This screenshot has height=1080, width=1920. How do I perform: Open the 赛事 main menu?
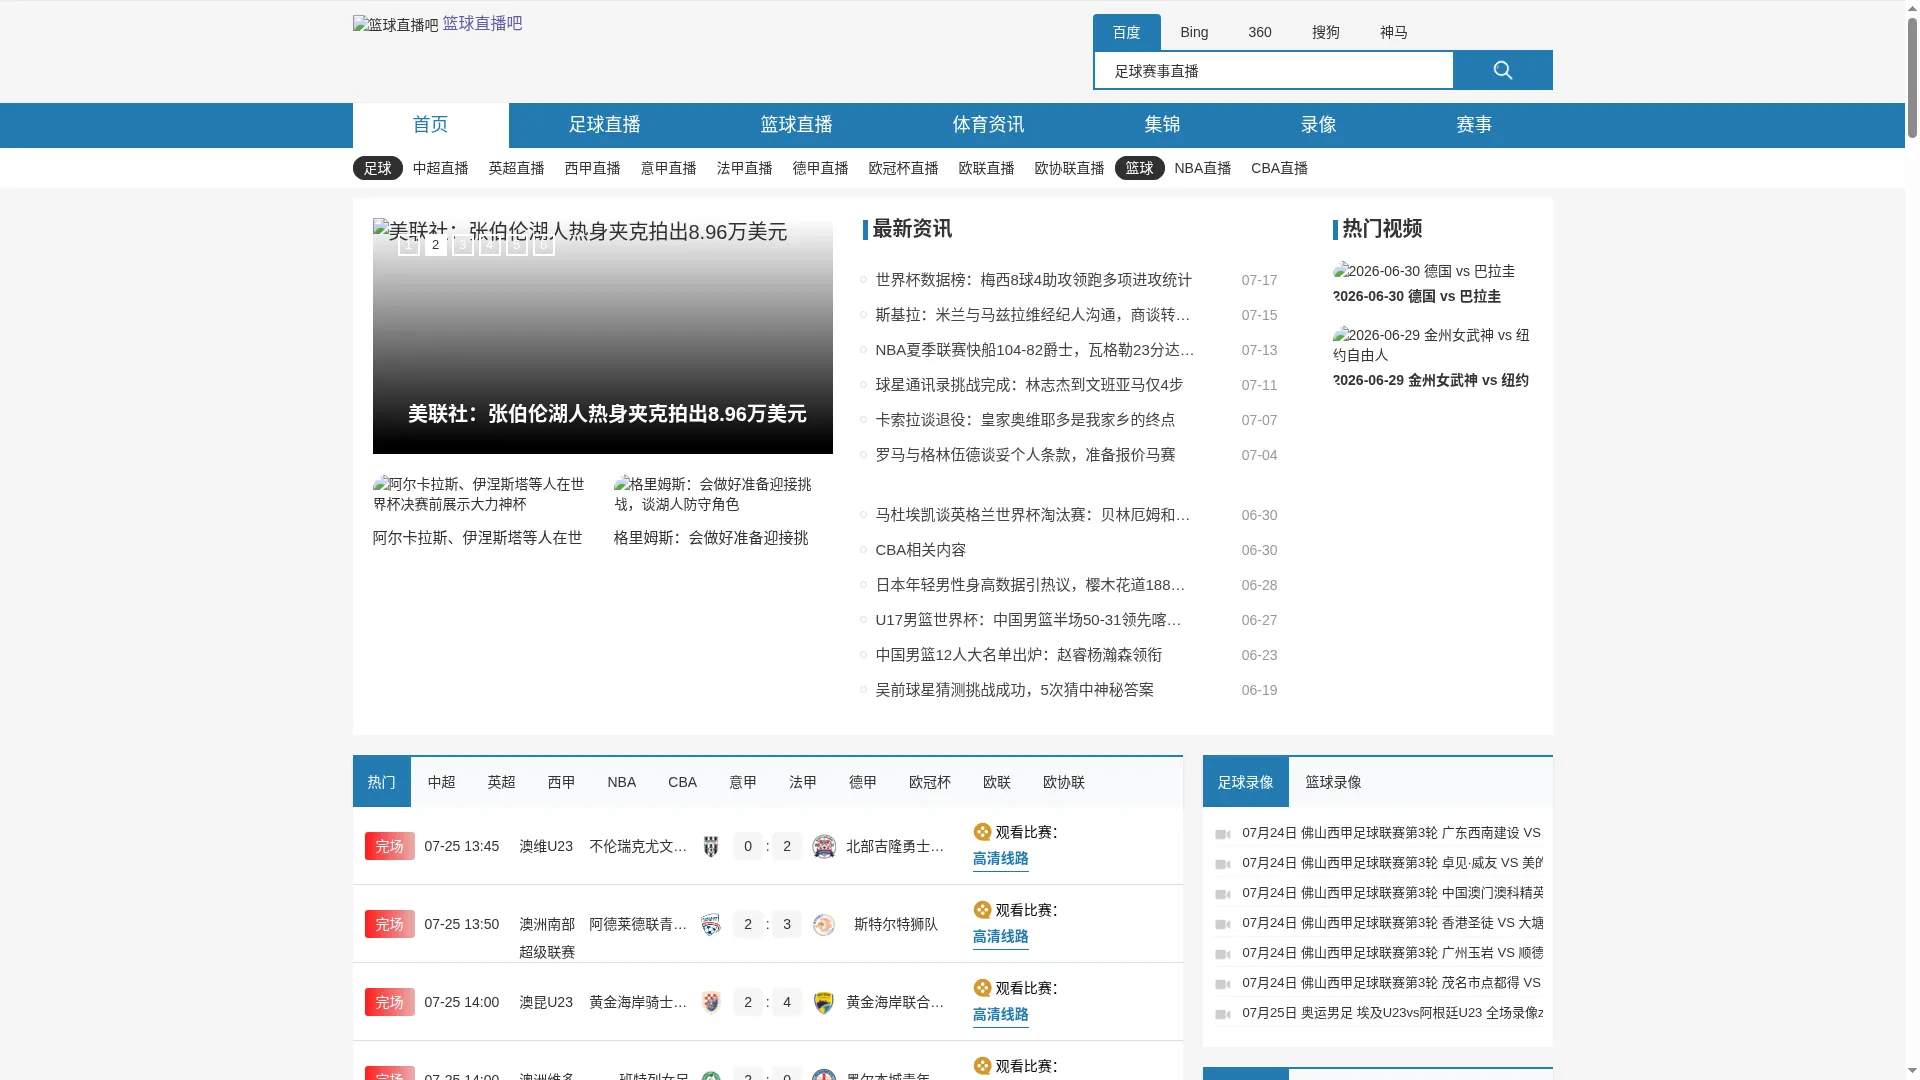point(1474,125)
